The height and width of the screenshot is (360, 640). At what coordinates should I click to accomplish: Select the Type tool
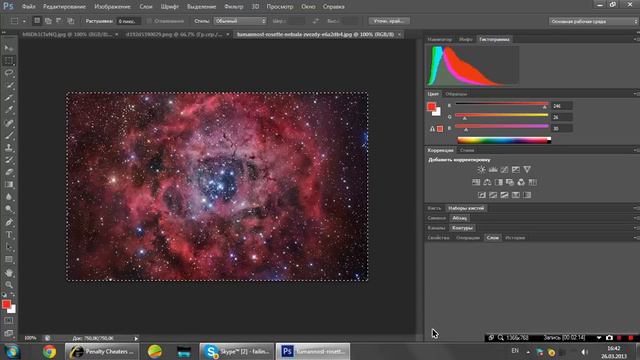click(x=9, y=235)
